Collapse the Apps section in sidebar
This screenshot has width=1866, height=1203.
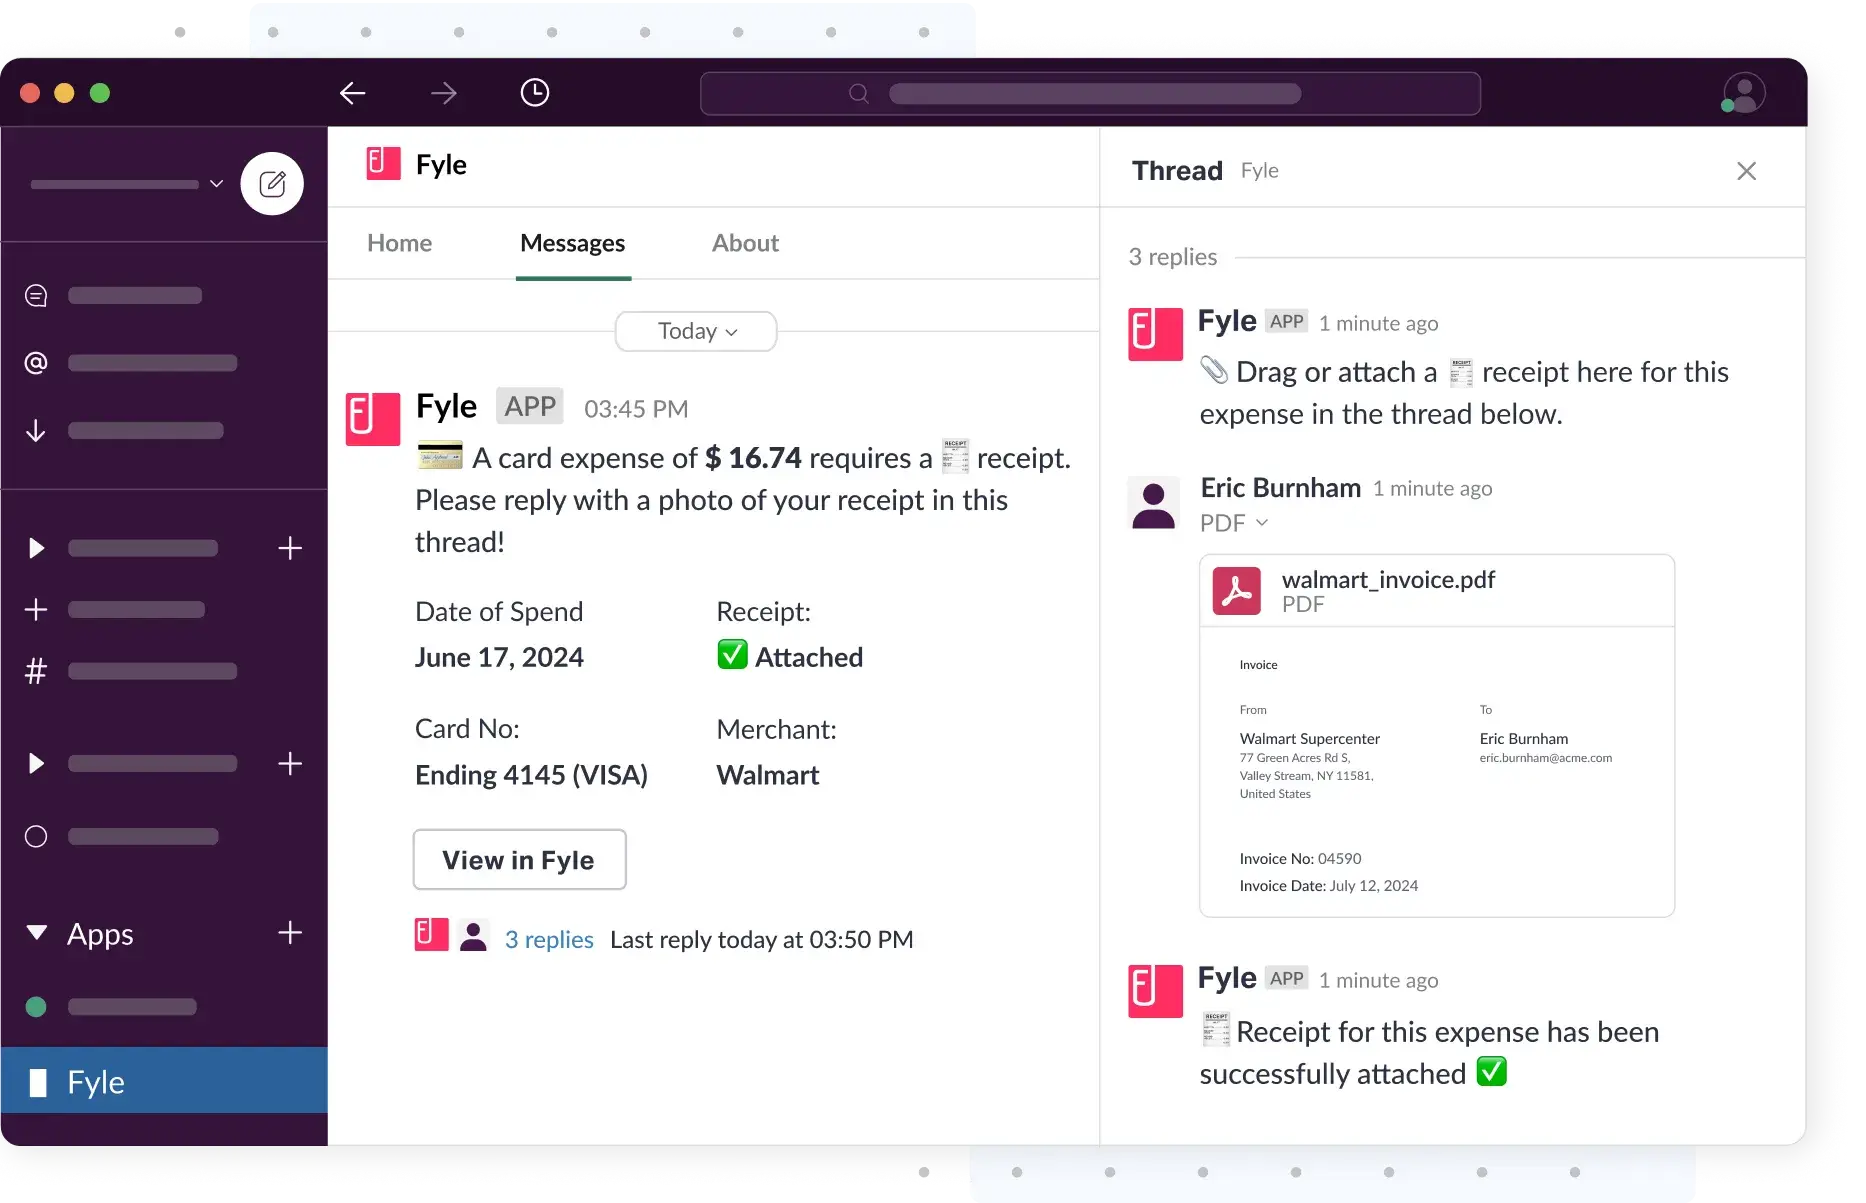point(37,933)
